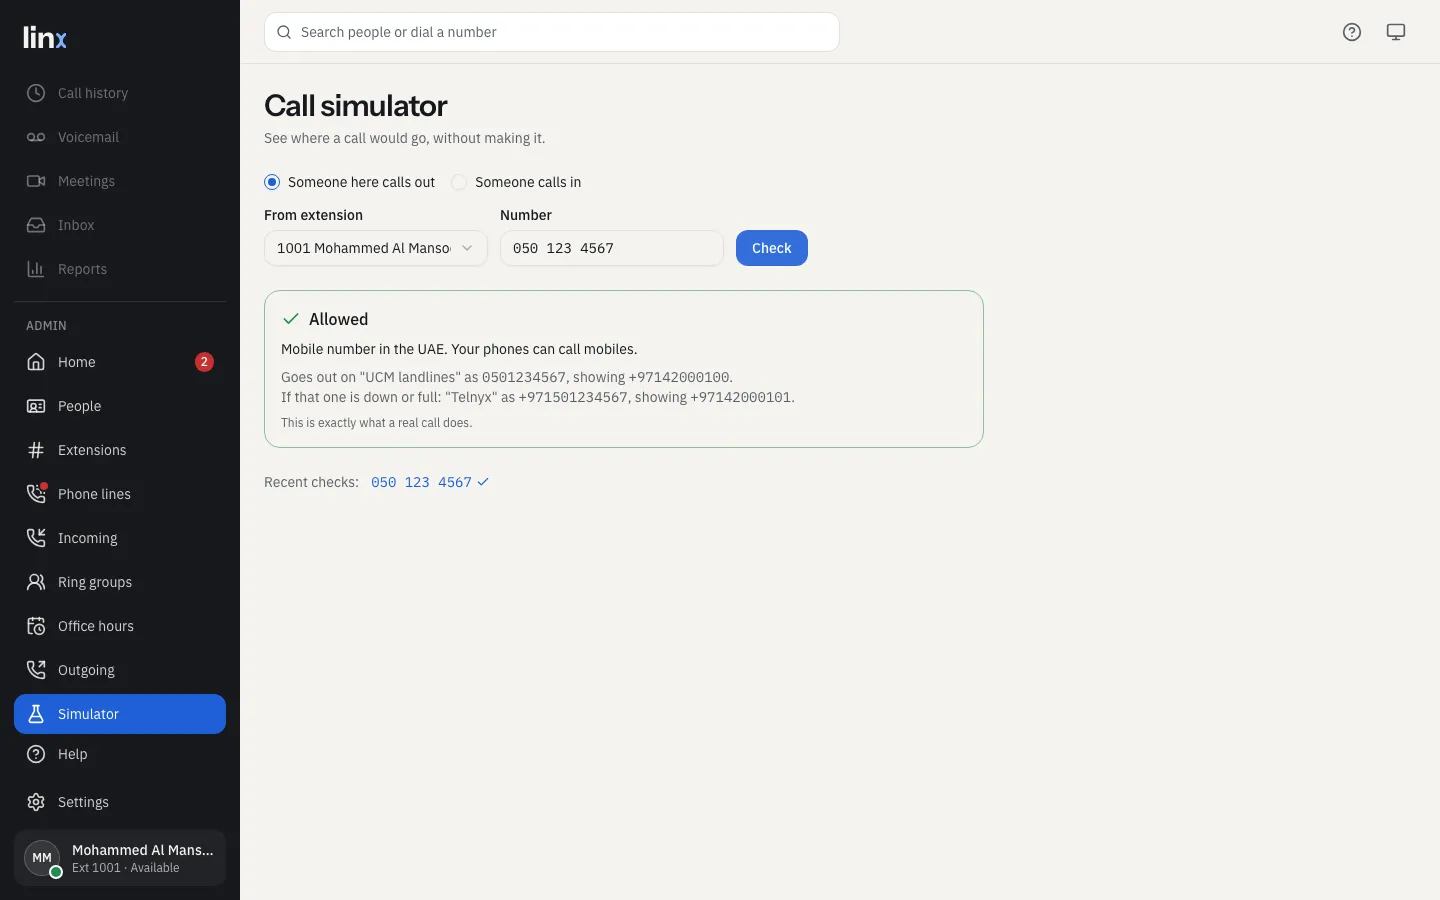Image resolution: width=1440 pixels, height=900 pixels.
Task: Open Mohammed Al Mansoori profile card
Action: point(120,858)
